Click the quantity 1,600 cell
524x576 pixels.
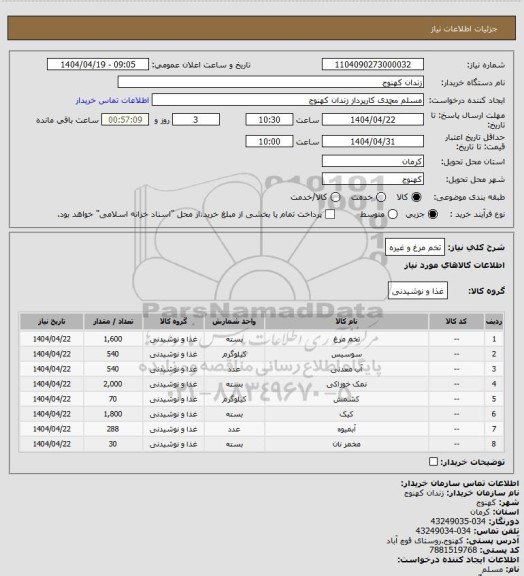113,339
